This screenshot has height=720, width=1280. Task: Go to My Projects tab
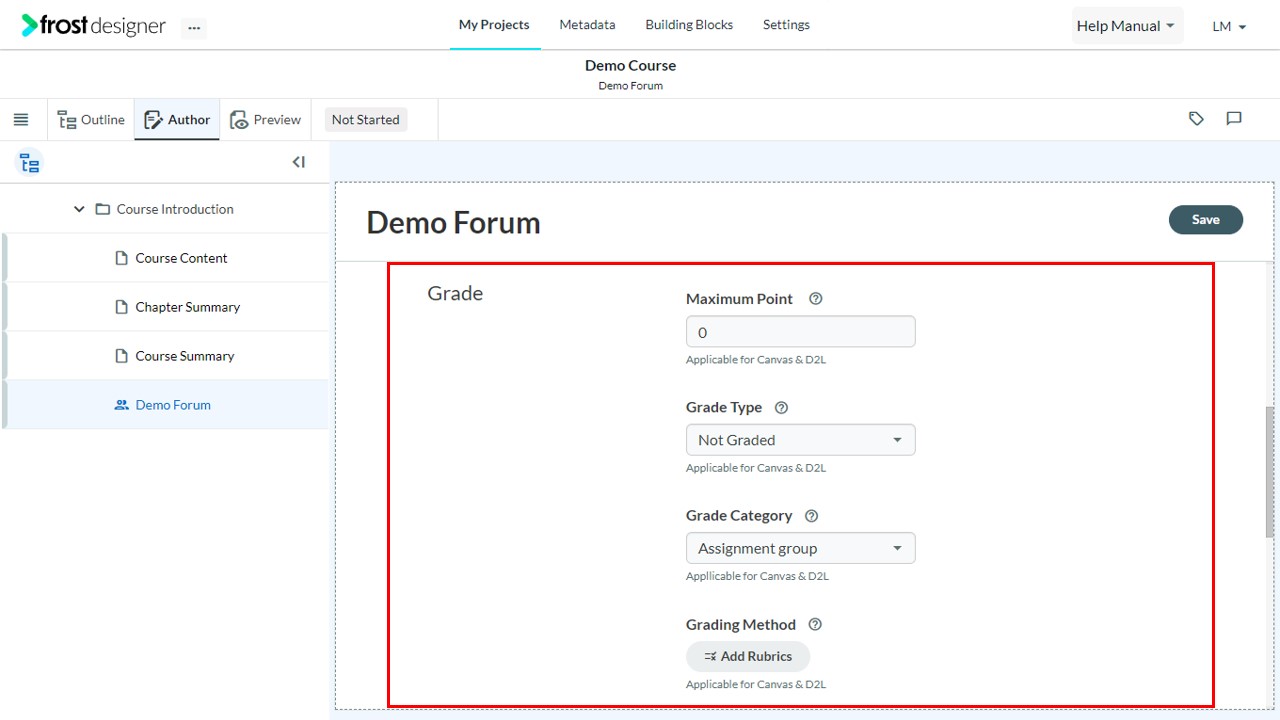[x=494, y=25]
